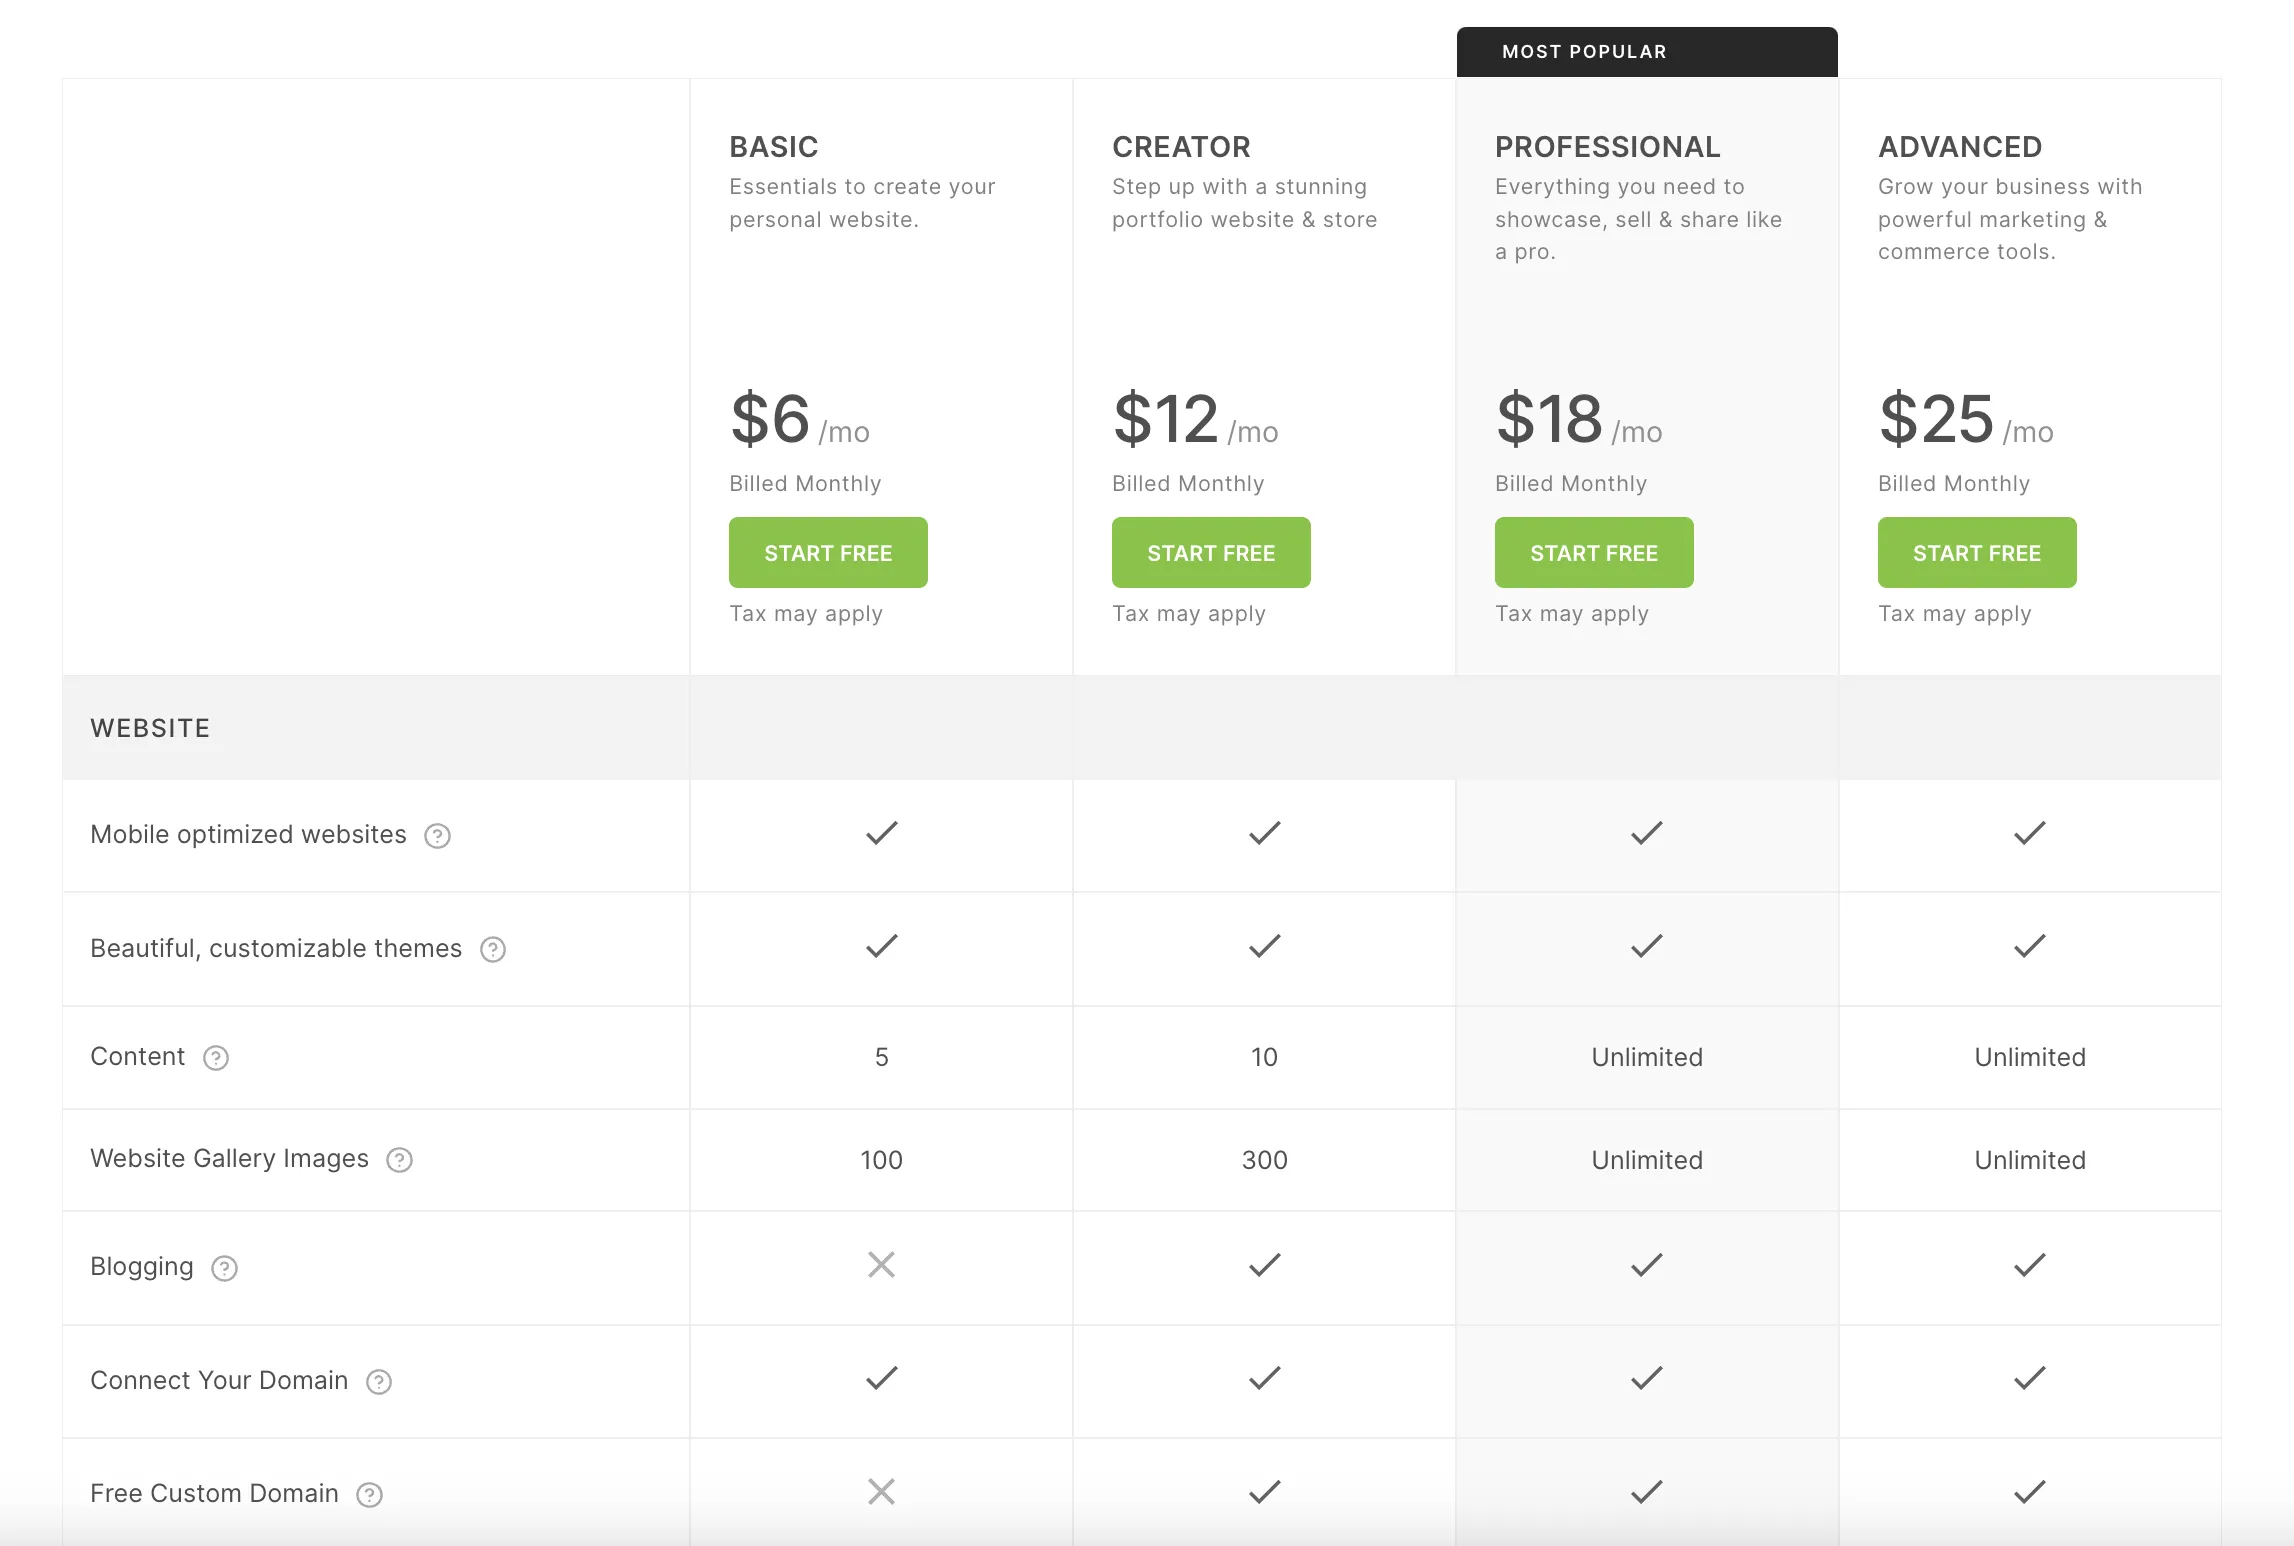
Task: Click help icon for Website Gallery Images
Action: click(x=399, y=1160)
